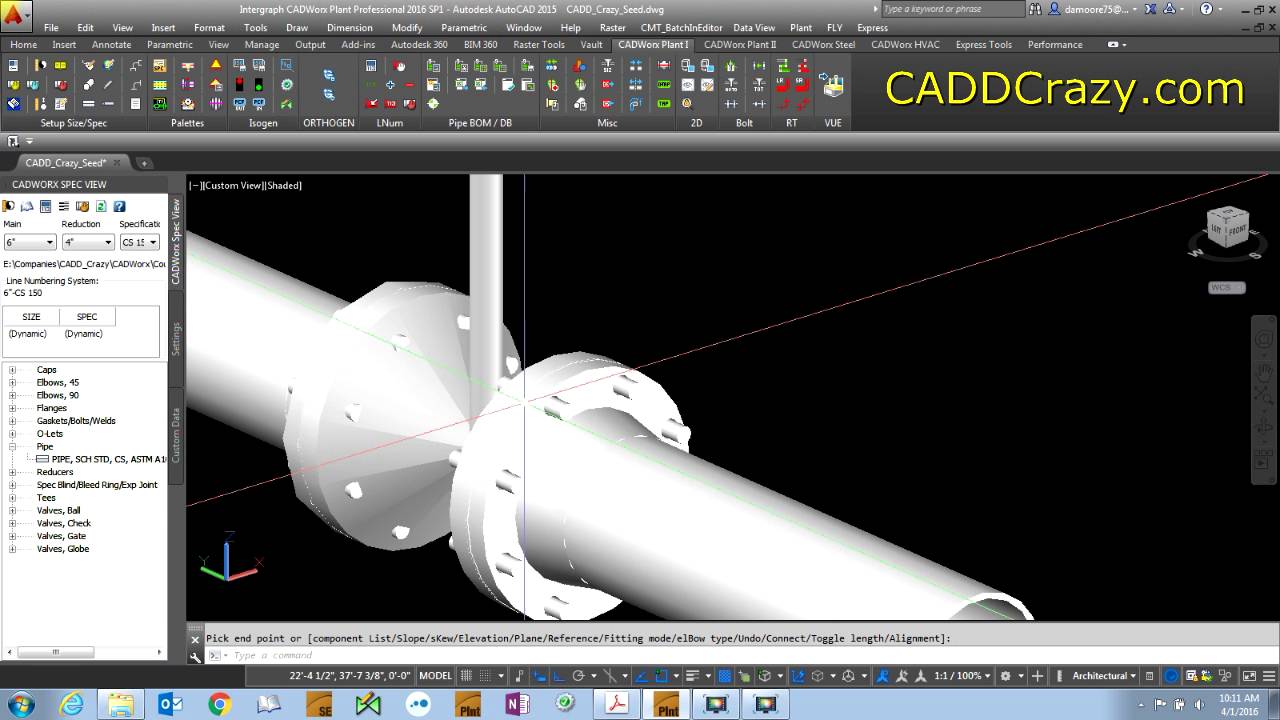This screenshot has width=1280, height=720.
Task: Switch to the Annotate ribbon tab
Action: tap(112, 45)
